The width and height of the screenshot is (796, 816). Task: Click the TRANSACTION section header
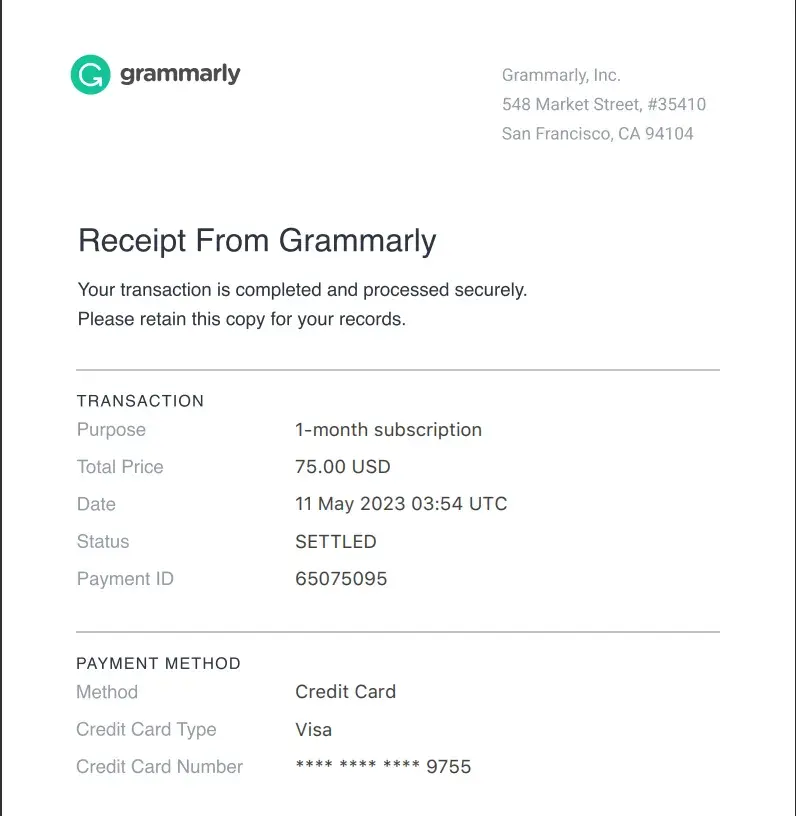140,401
